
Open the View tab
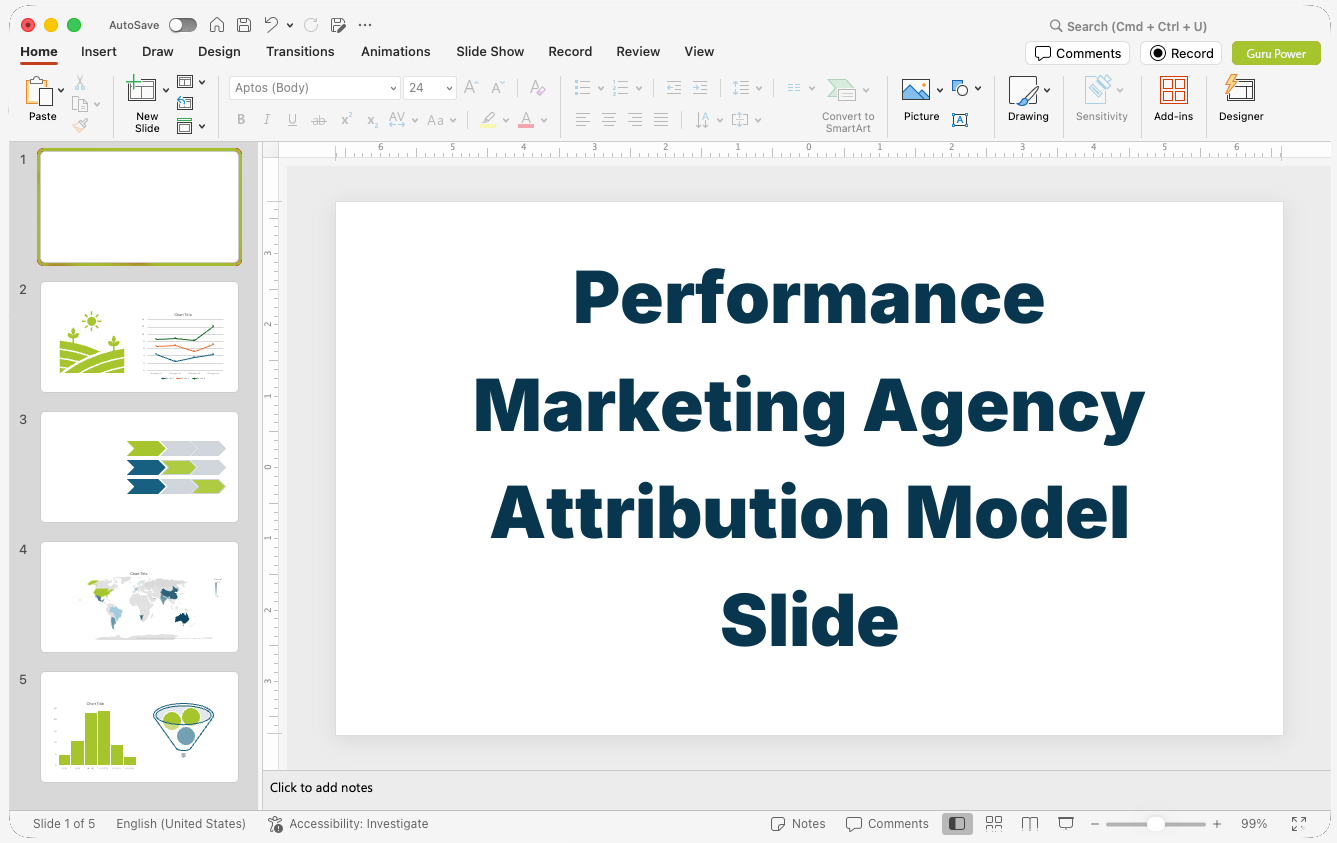tap(699, 51)
